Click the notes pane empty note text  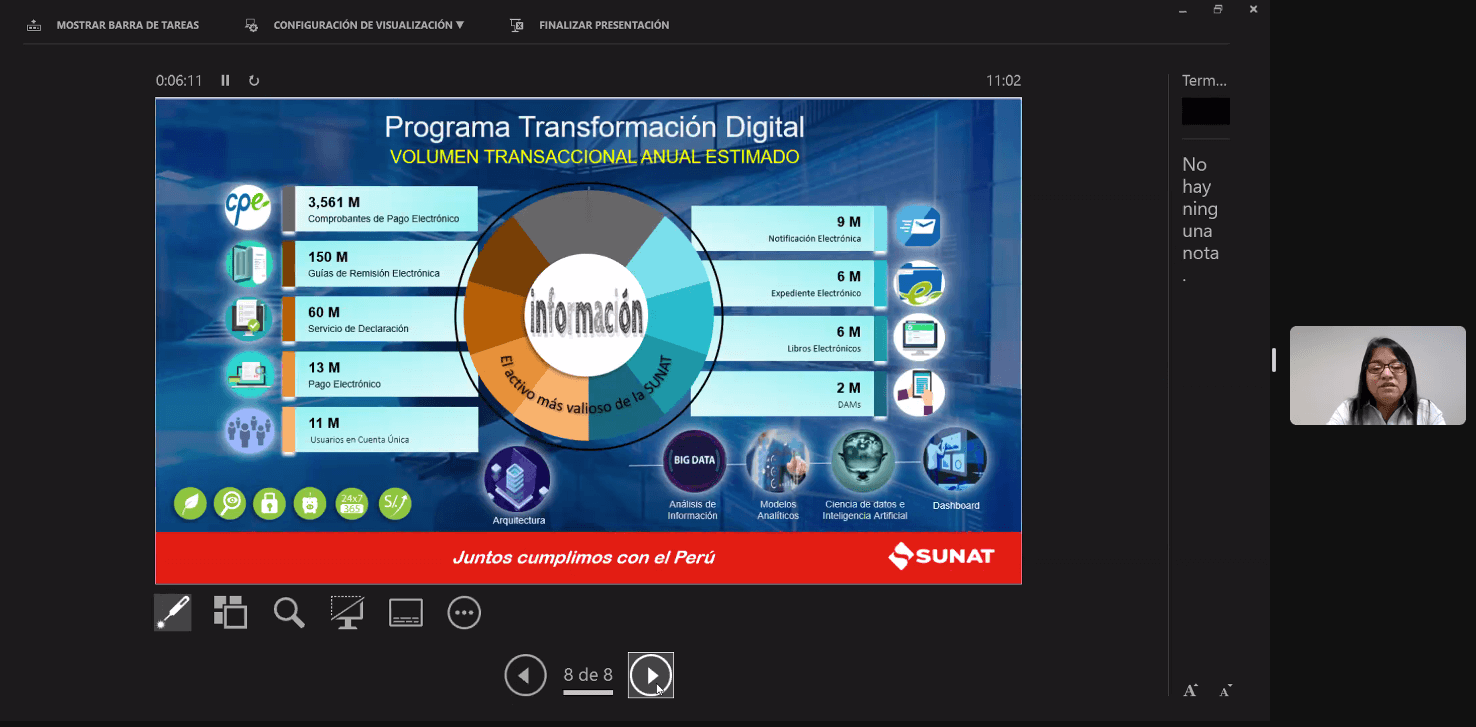(x=1200, y=220)
